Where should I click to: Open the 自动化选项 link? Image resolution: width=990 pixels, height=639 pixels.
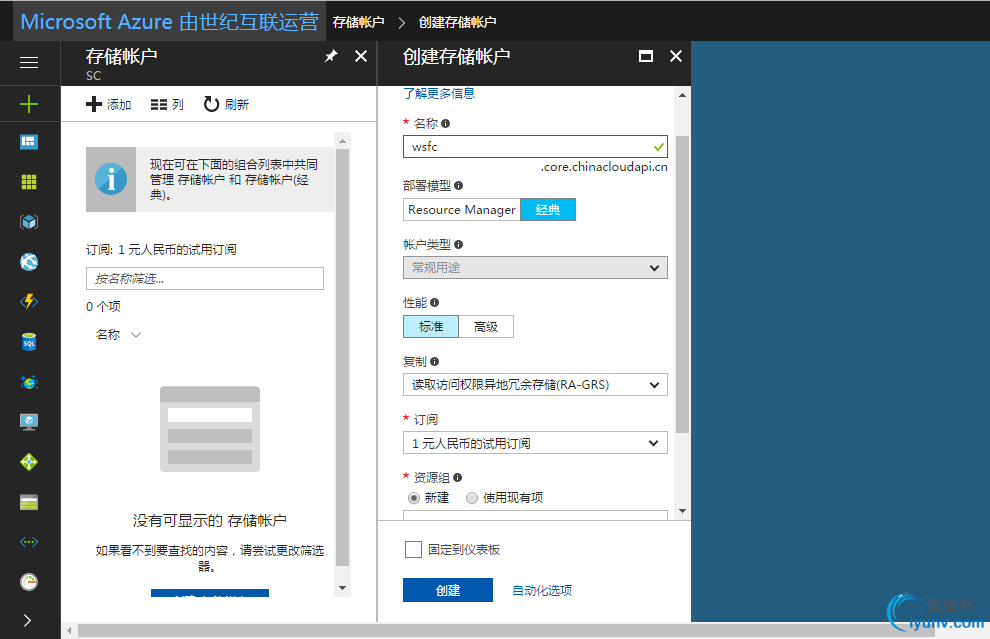tap(542, 590)
